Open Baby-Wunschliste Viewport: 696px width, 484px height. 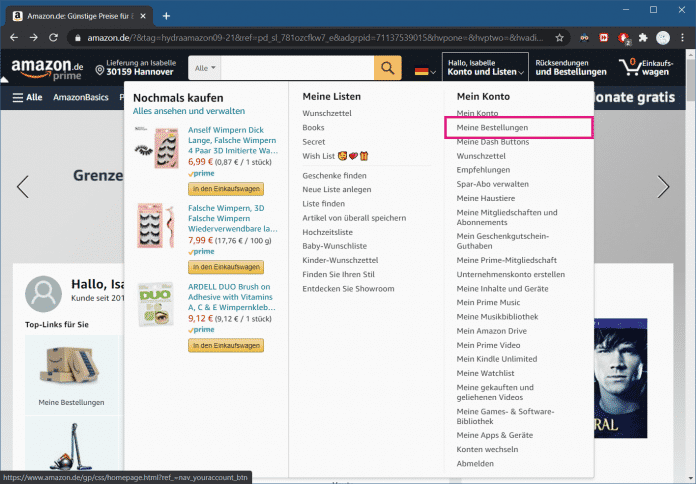click(334, 246)
